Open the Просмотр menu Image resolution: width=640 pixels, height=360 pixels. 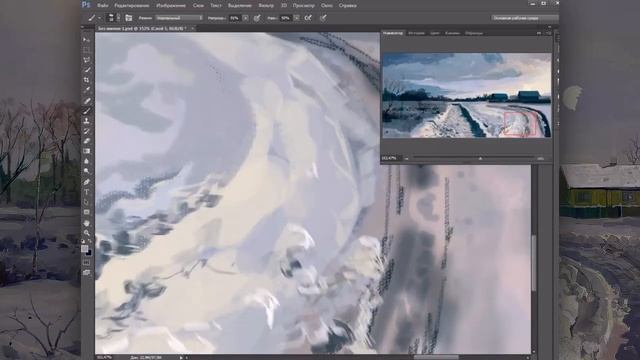tap(304, 6)
